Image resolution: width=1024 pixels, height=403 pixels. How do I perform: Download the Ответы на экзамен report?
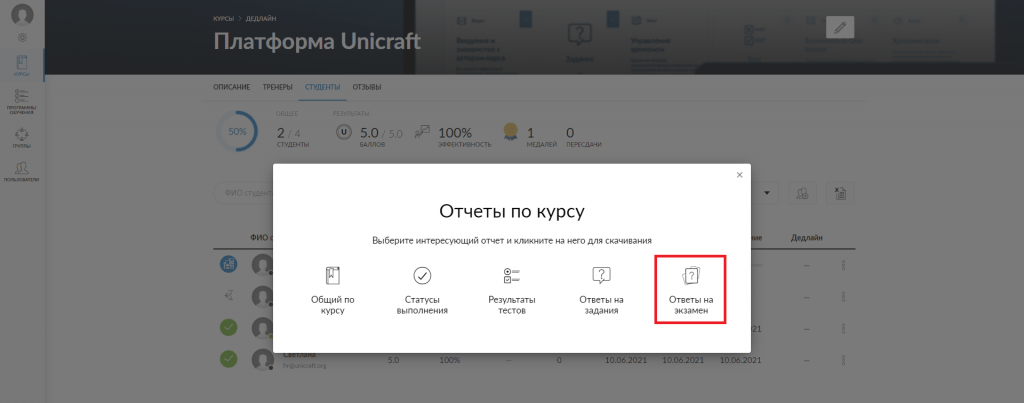(x=690, y=290)
